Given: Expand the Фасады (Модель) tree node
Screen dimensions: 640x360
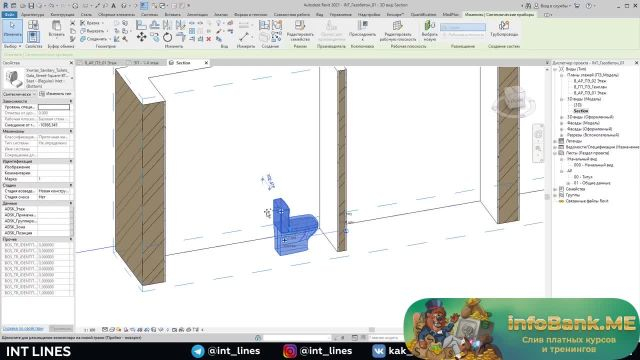Looking at the screenshot, I should click(562, 123).
